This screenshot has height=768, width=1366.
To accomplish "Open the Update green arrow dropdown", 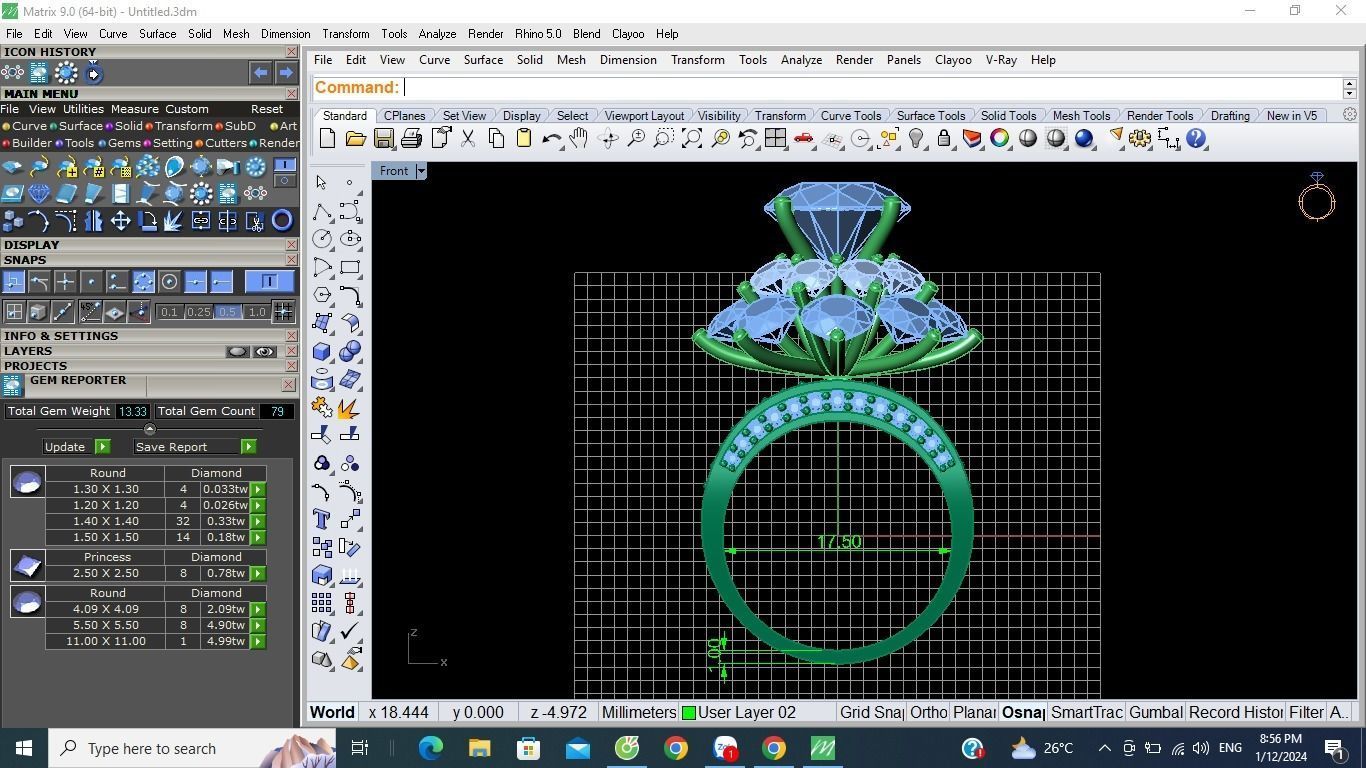I will [102, 447].
